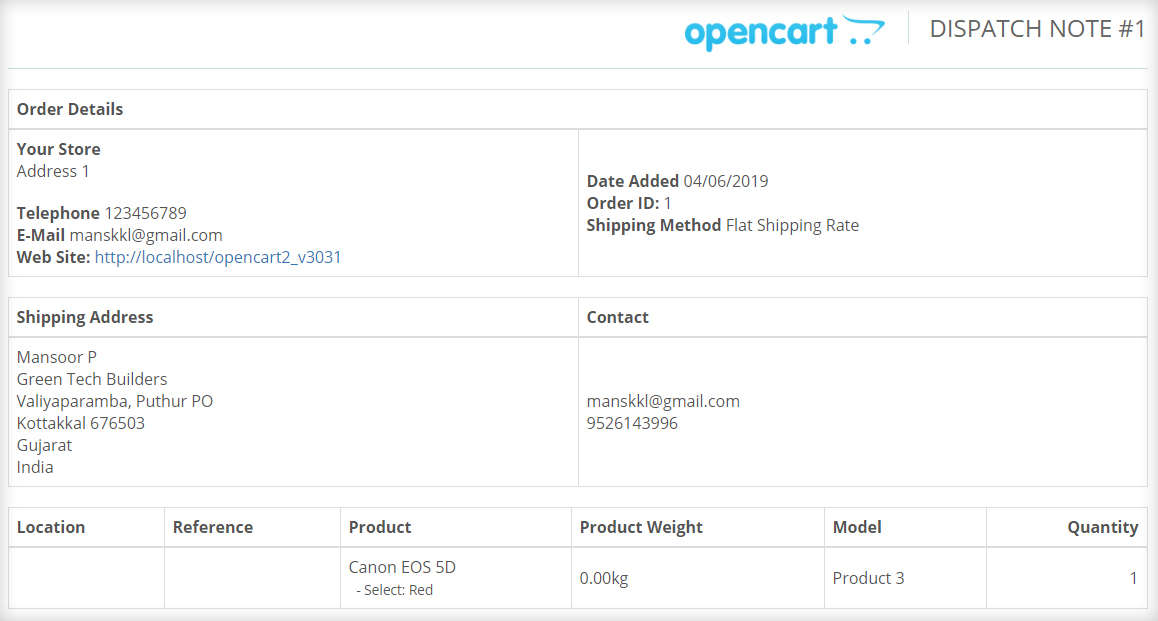
Task: Click the Canon EOS 5D product name
Action: (402, 567)
